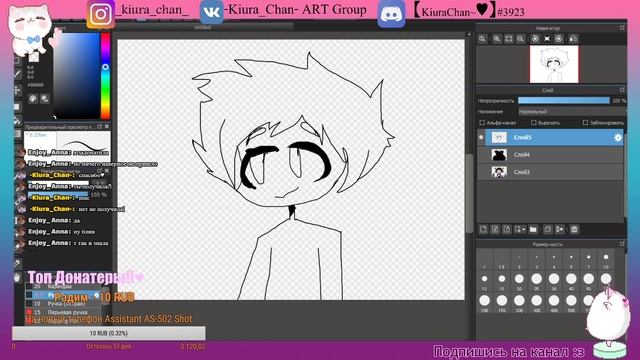Click the first magnifier icon in the Navigator
Screen dimensions: 640x360
[482, 39]
